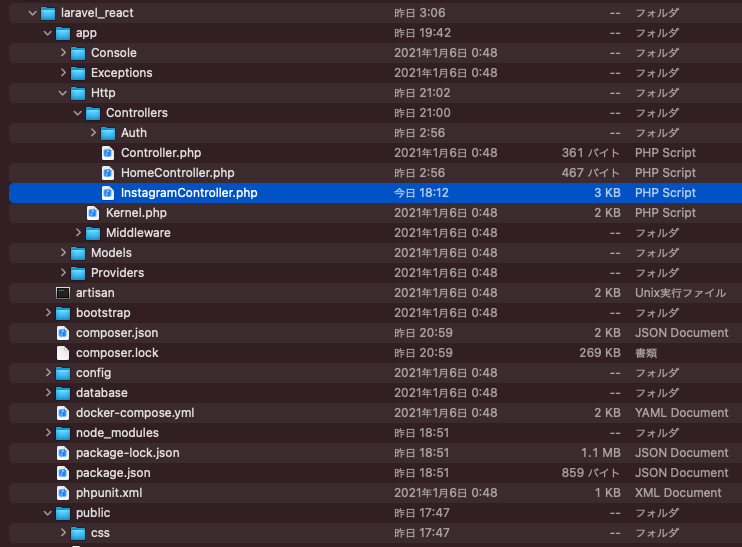Select the phpunit.xml file name
Screen dimensions: 742x547
pos(109,493)
